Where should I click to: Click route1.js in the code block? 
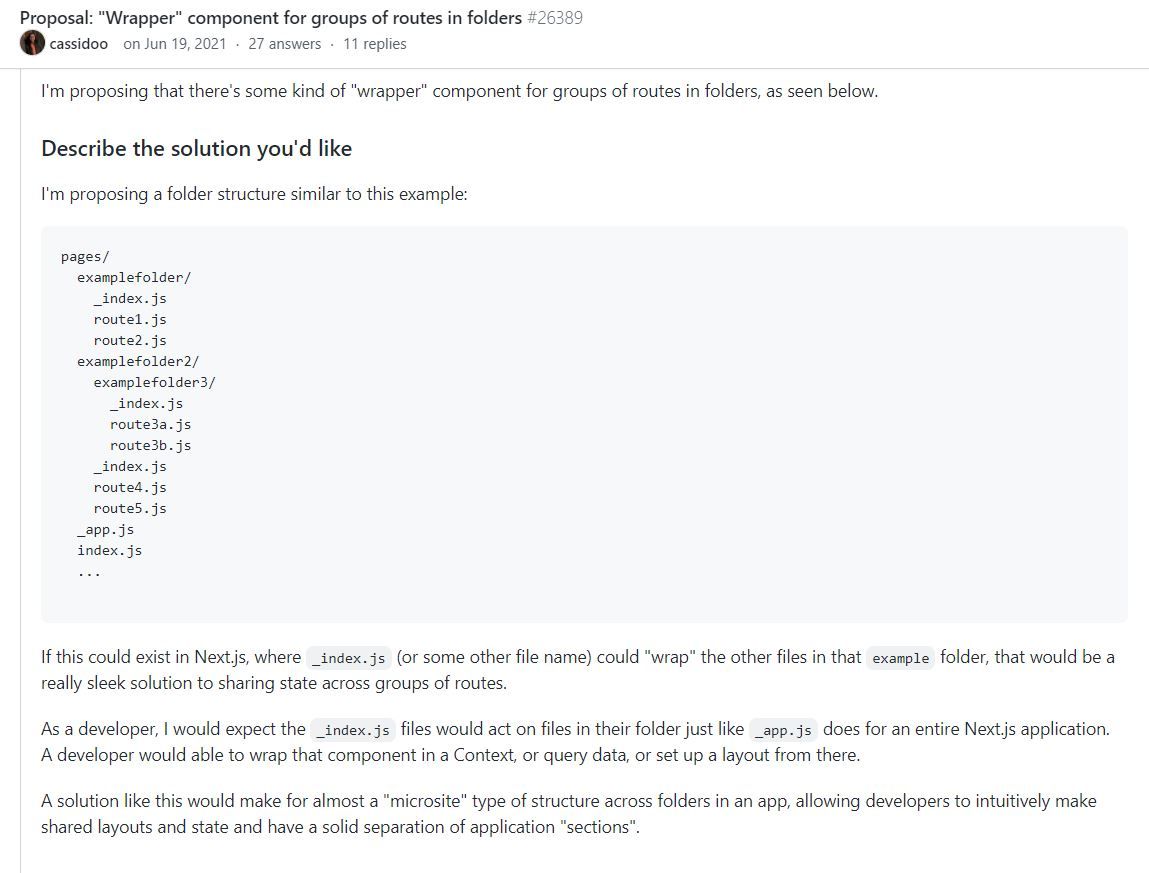130,320
